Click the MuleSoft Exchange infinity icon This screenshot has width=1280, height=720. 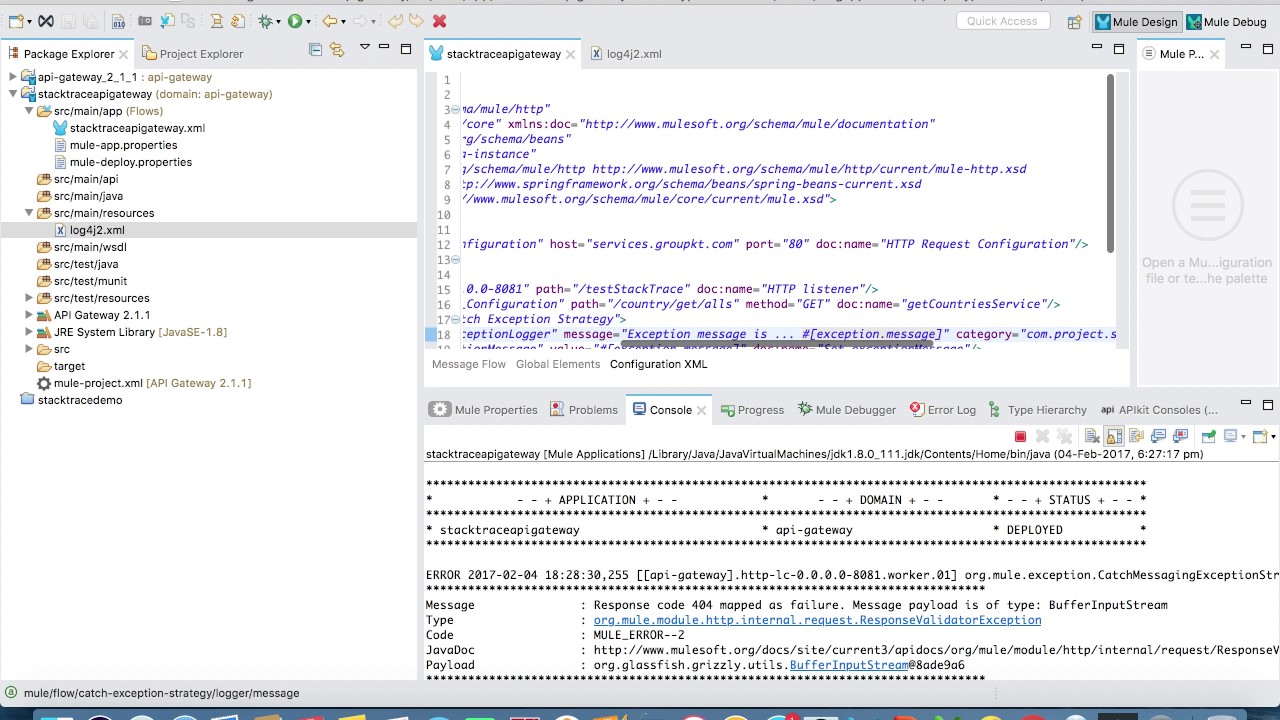tap(46, 21)
